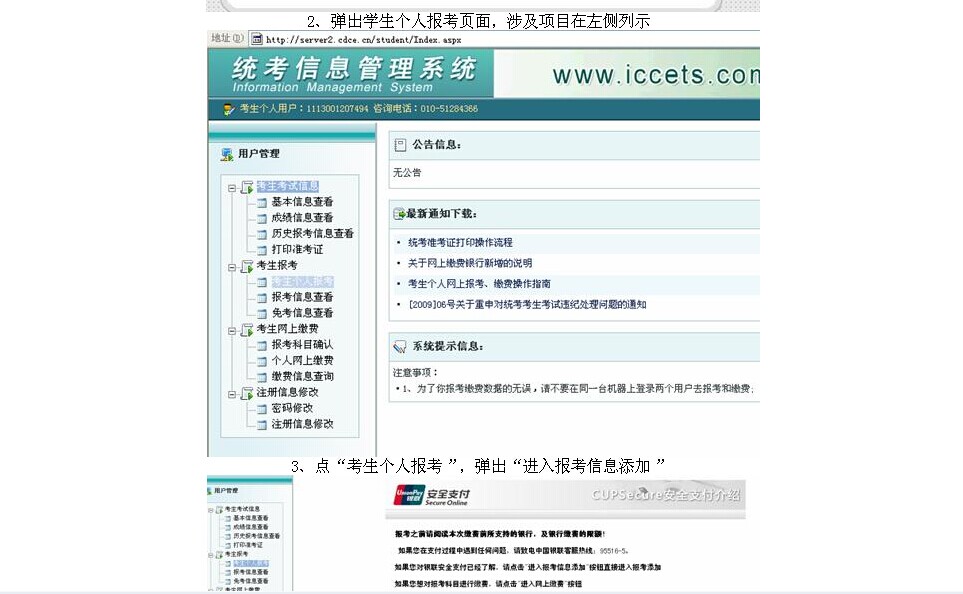Open 个人网上缴费 from the tree
This screenshot has height=594, width=963.
point(302,360)
